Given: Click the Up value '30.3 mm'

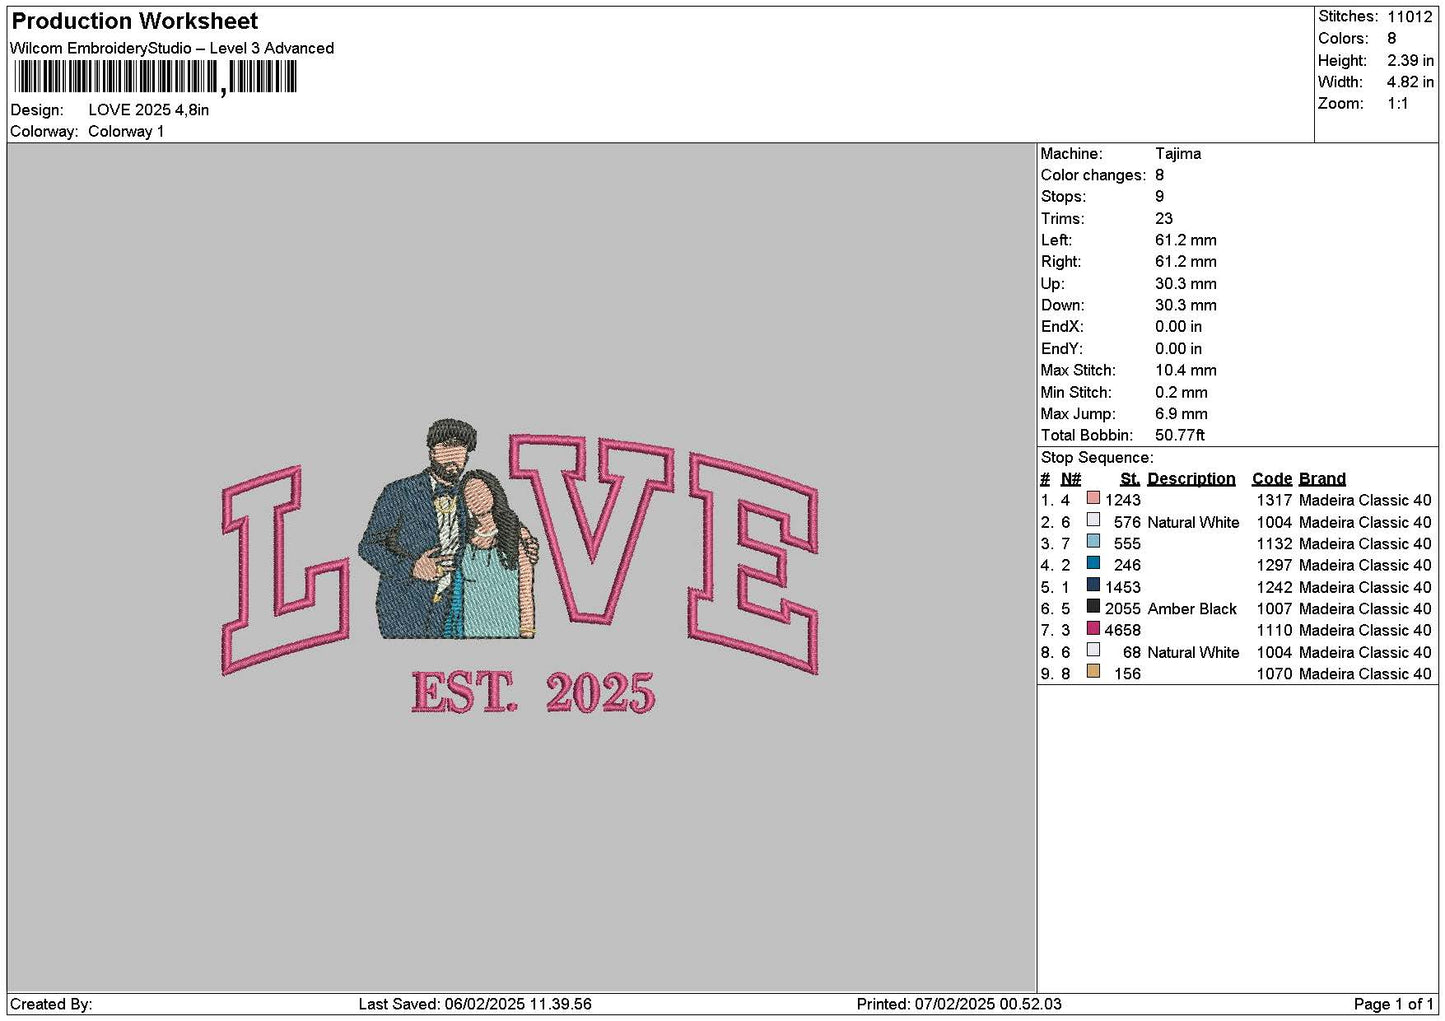Looking at the screenshot, I should coord(1186,284).
